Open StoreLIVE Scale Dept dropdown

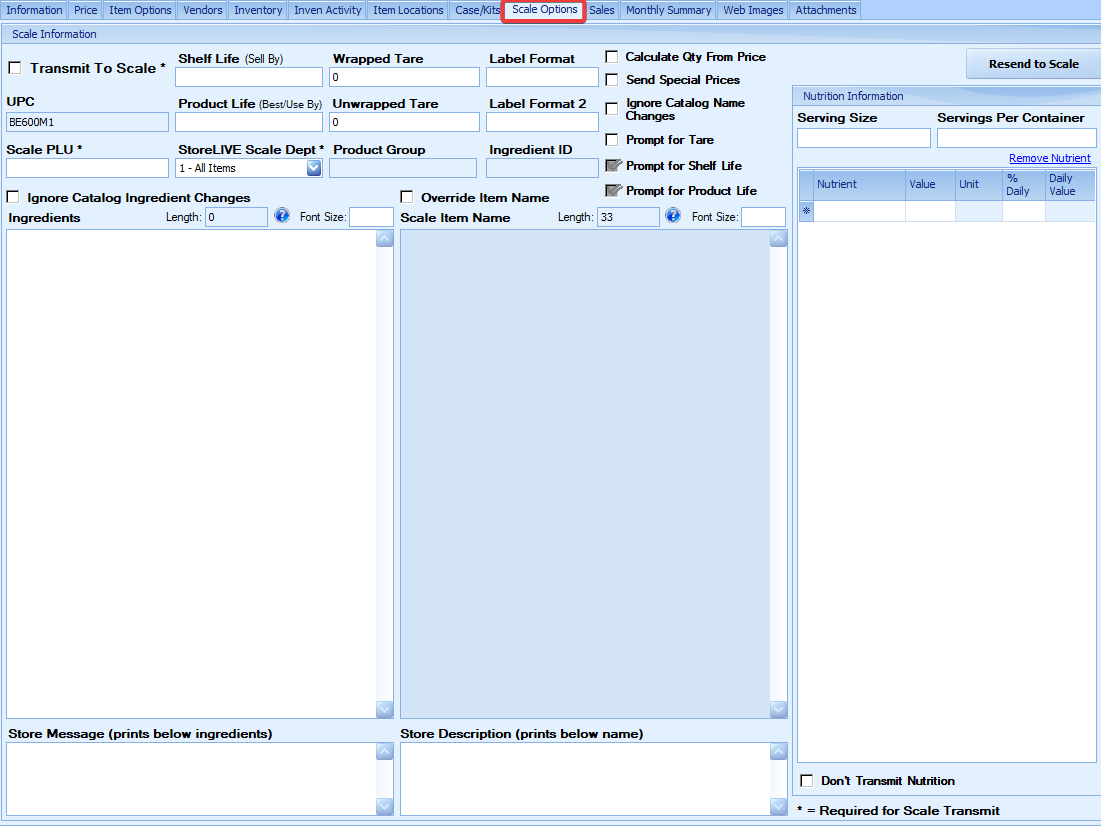click(314, 168)
